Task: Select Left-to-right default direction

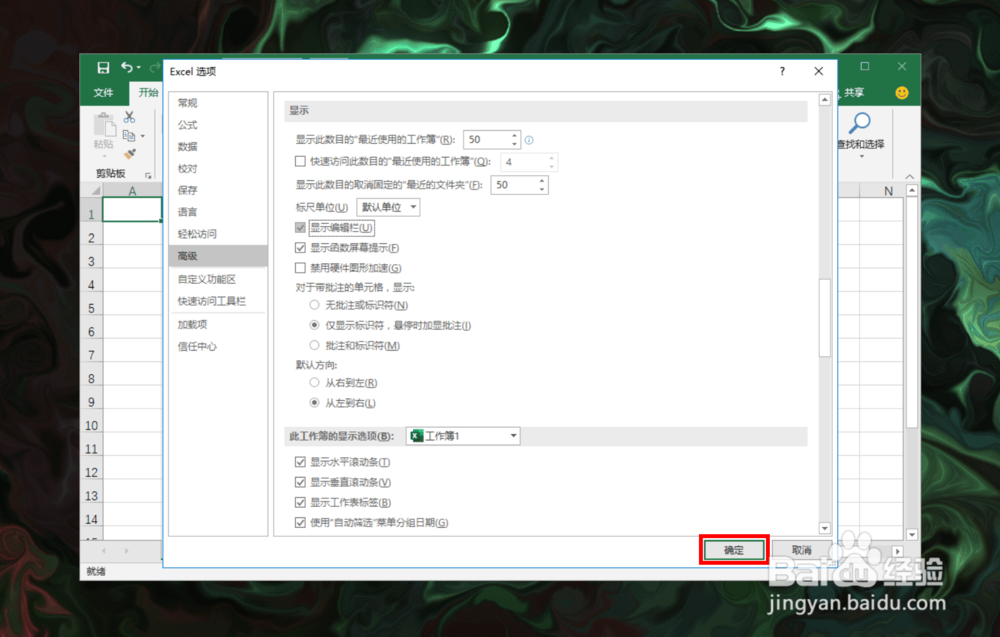Action: point(314,402)
